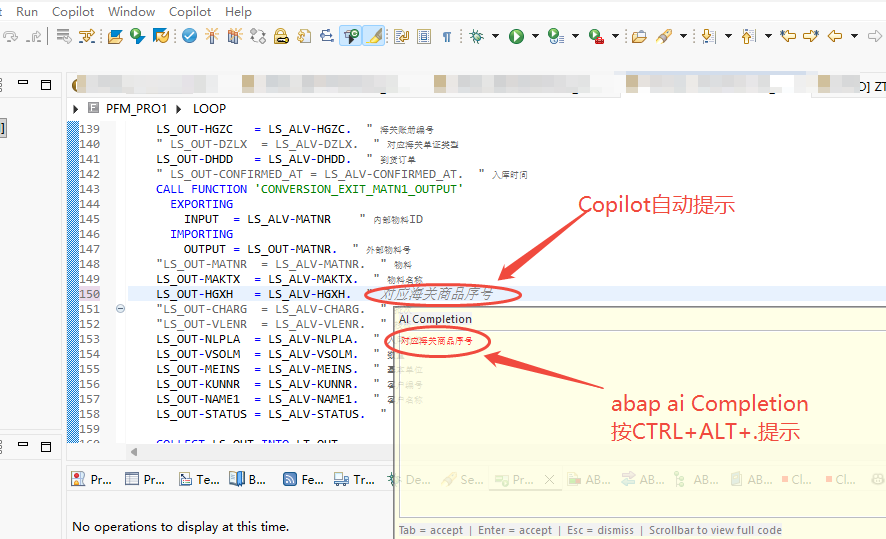886x539 pixels.
Task: Expand the PFM_PRO1 breadcrumb arrow
Action: pyautogui.click(x=75, y=109)
